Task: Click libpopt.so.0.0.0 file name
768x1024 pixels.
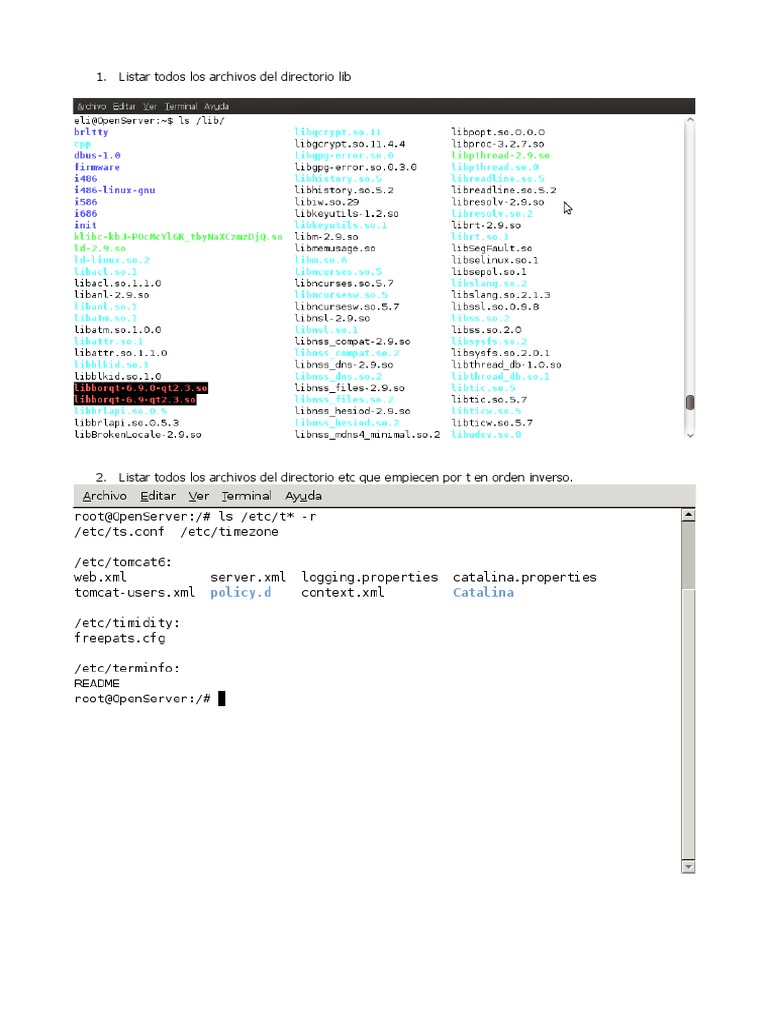Action: tap(498, 132)
